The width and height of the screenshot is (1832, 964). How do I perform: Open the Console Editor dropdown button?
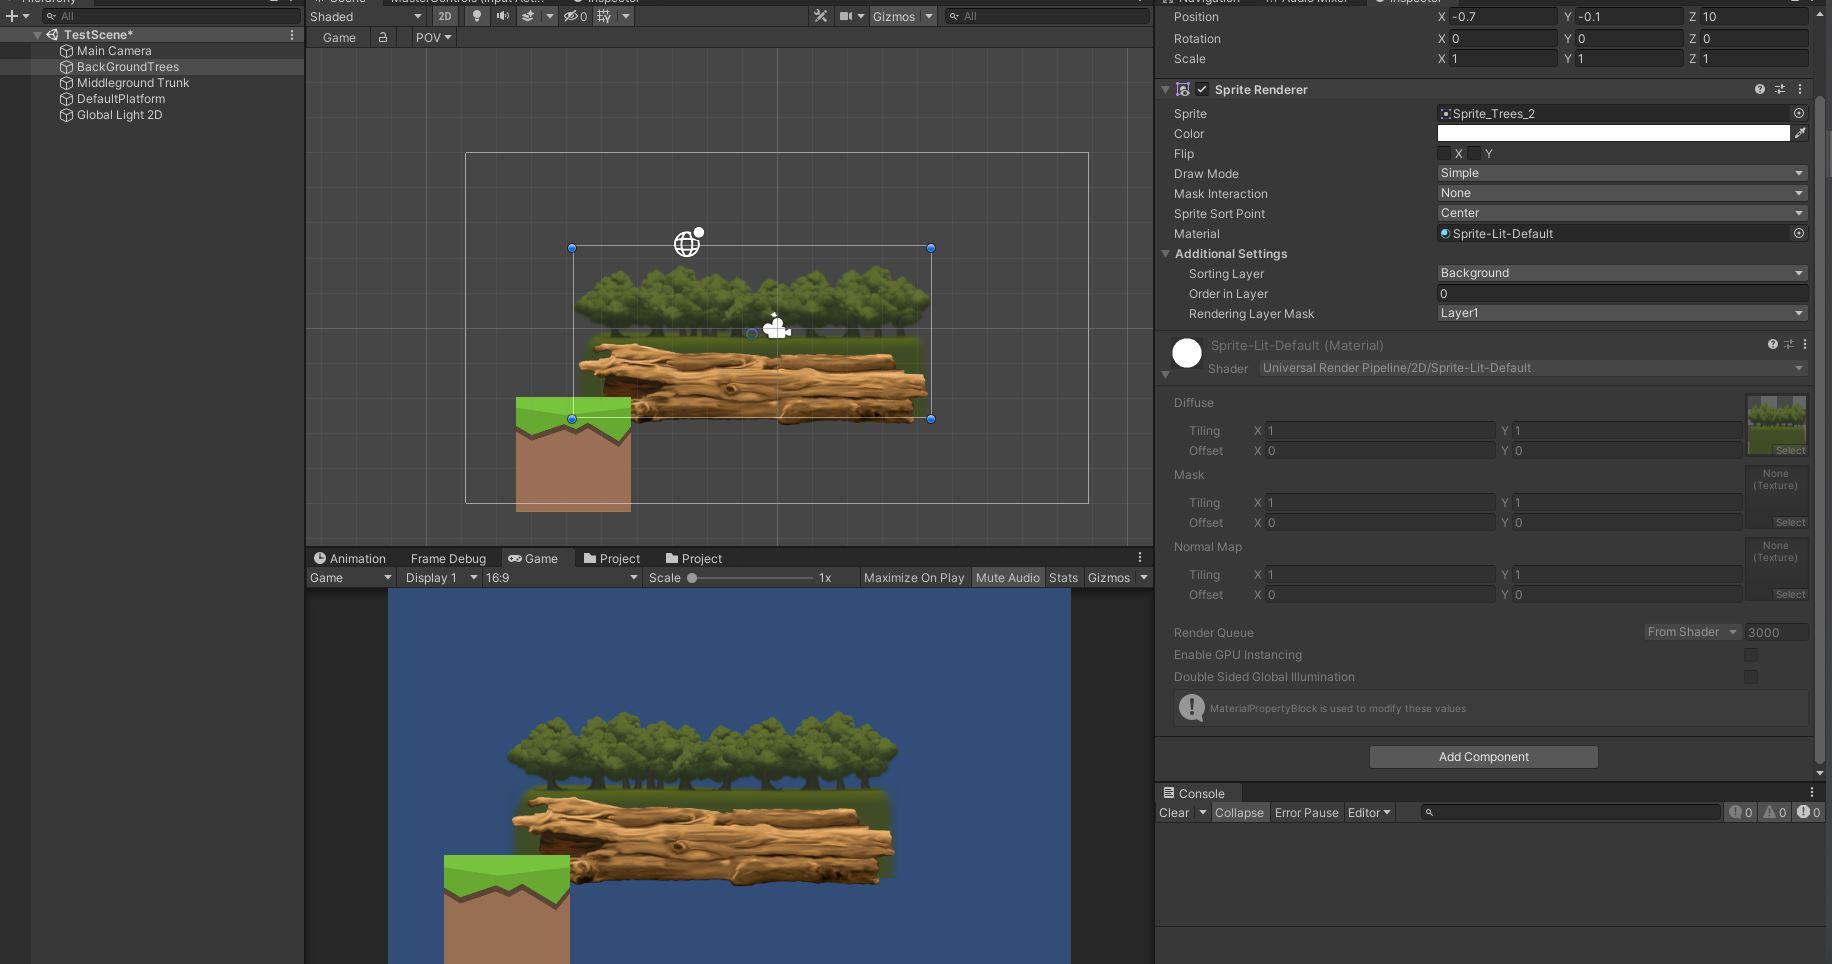pos(1369,812)
